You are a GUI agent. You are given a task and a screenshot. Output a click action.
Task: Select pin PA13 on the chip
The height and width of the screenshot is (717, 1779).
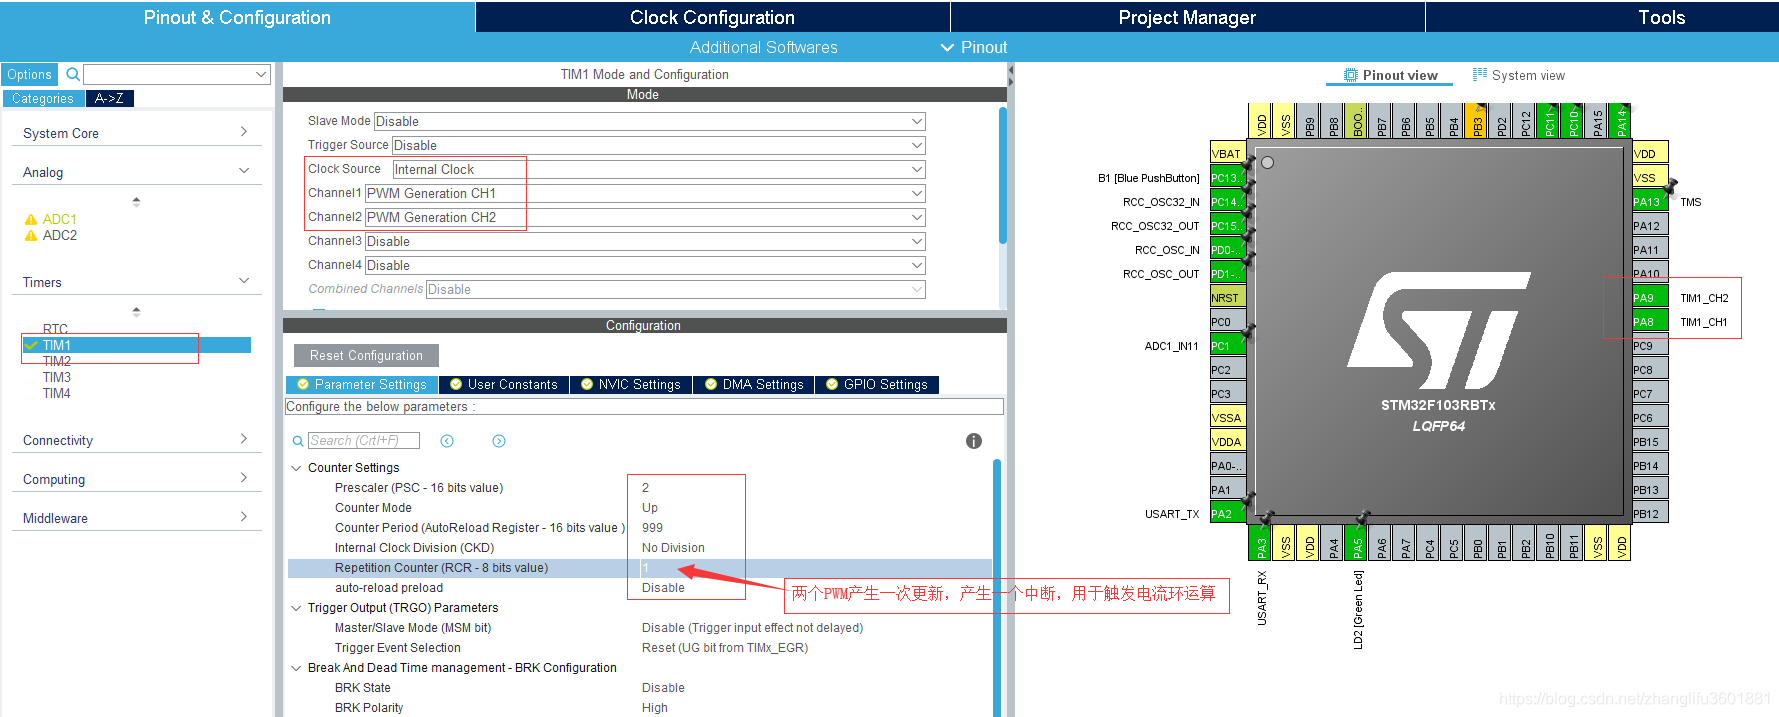(x=1649, y=202)
